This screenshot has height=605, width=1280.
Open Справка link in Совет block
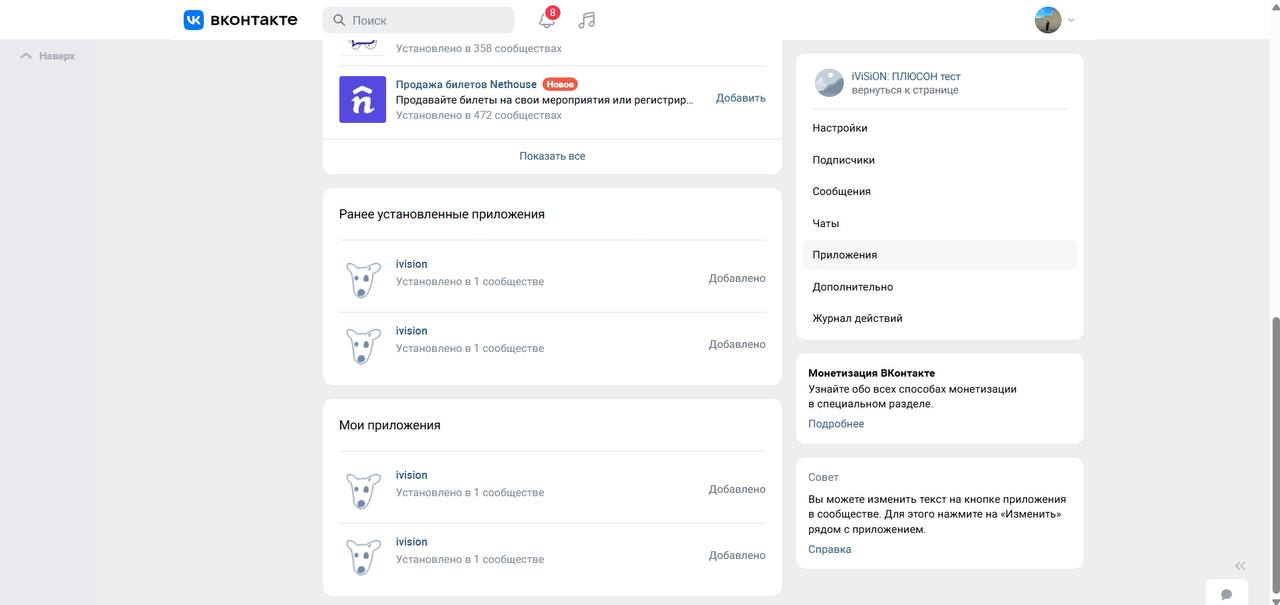[830, 549]
